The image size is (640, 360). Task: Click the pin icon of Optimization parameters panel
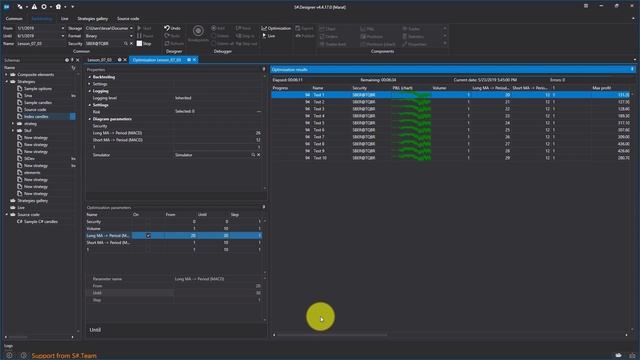click(x=264, y=207)
